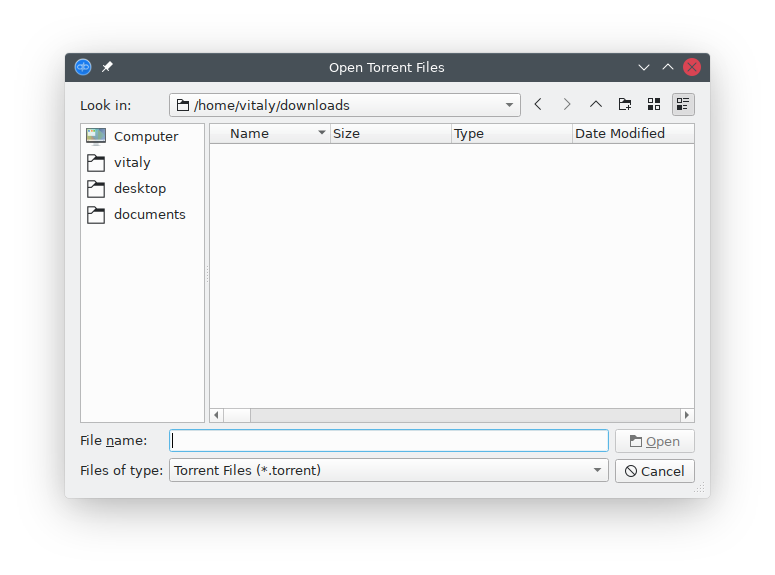Switch to icon list view
This screenshot has height=575, width=775.
[654, 104]
